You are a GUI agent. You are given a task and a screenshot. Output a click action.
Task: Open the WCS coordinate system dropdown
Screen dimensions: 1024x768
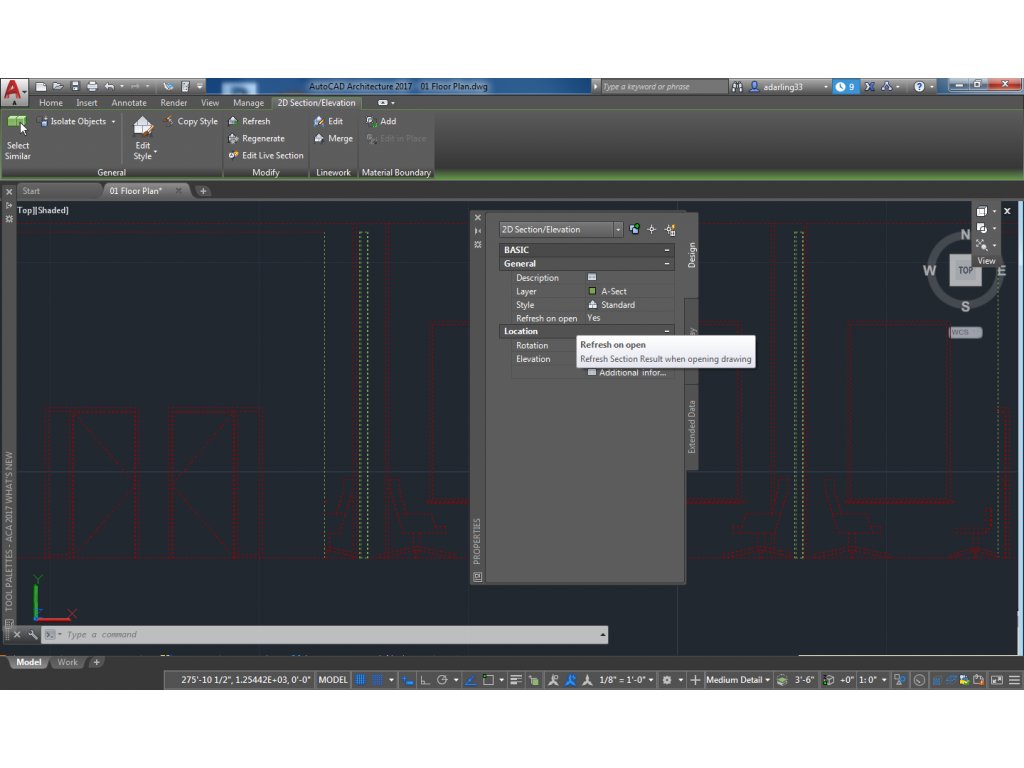pyautogui.click(x=965, y=332)
